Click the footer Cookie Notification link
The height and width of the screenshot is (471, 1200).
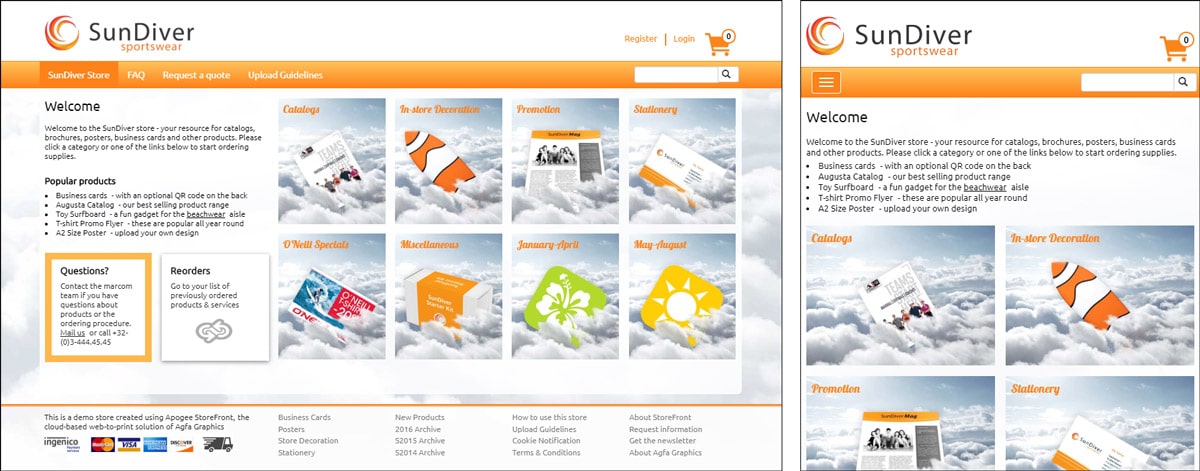point(546,441)
